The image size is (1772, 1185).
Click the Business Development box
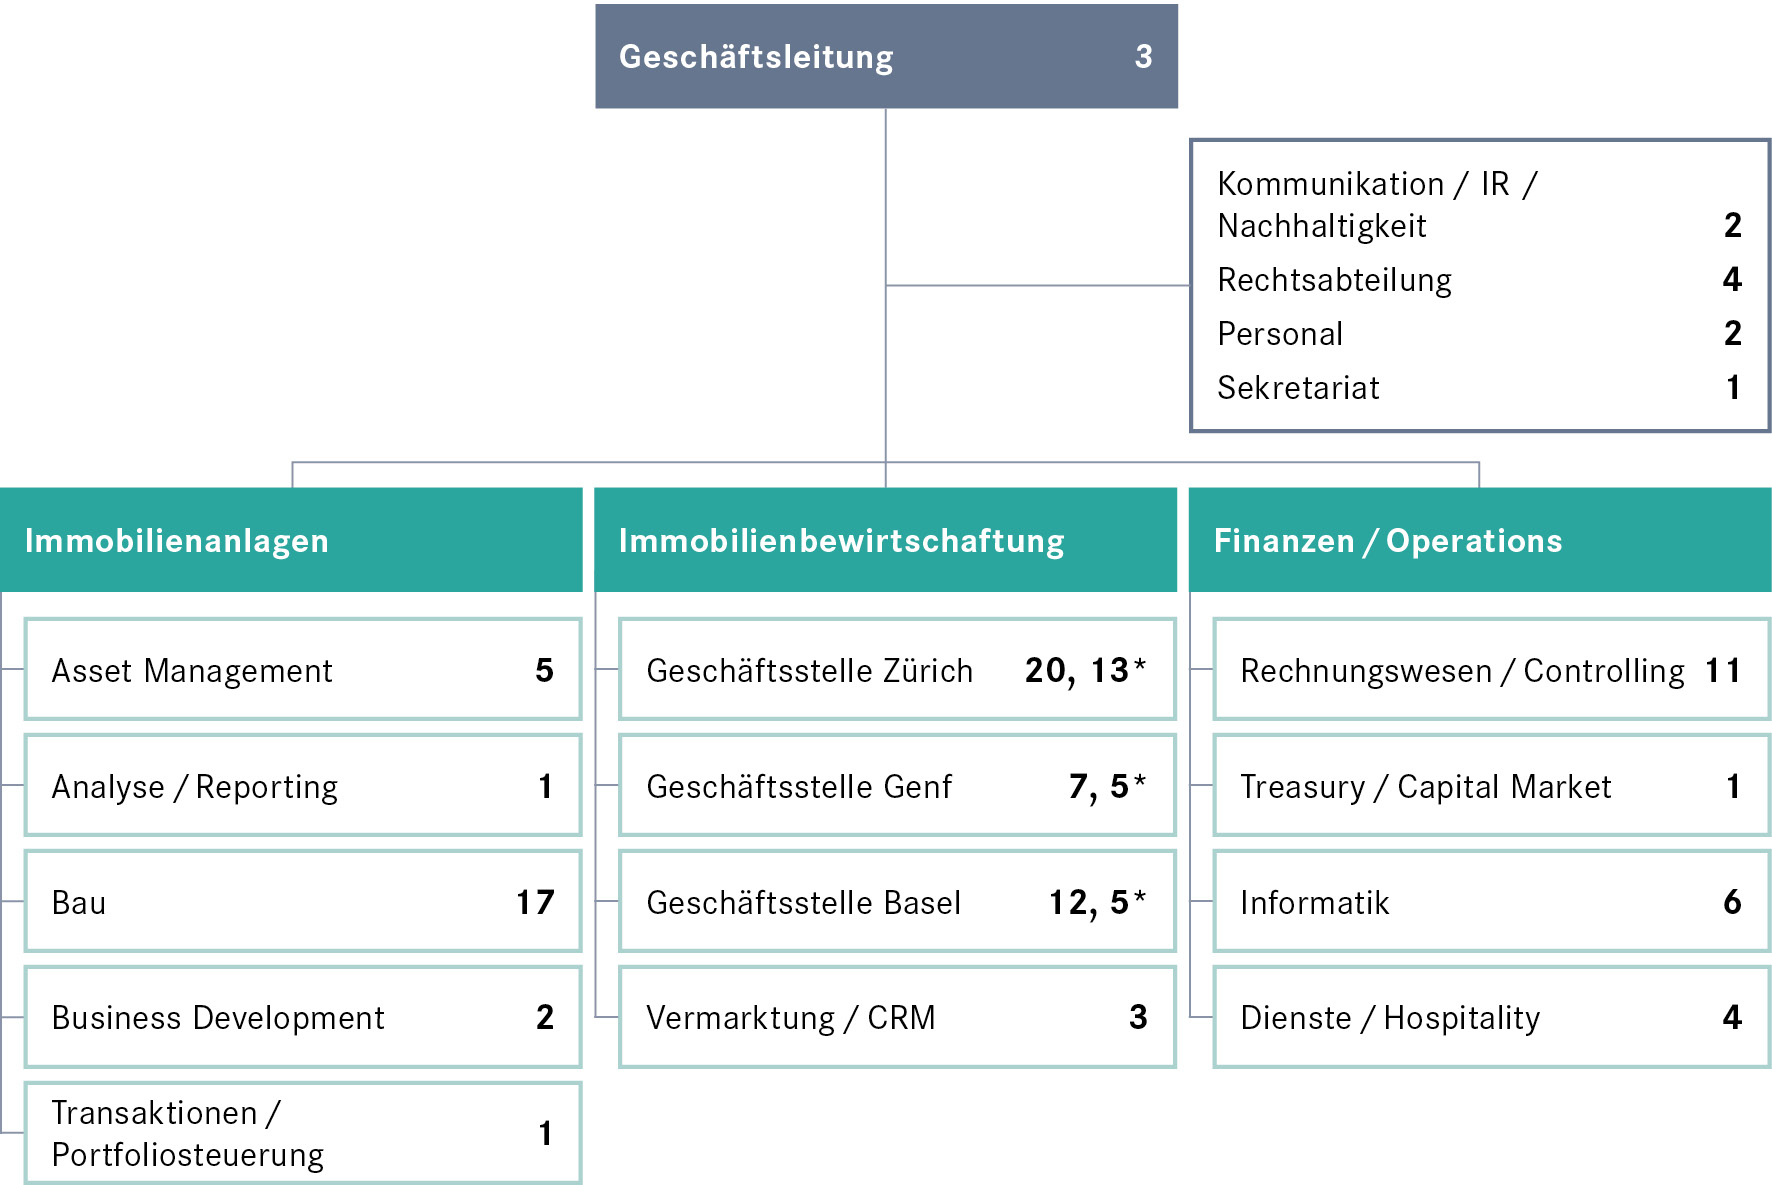coord(302,1017)
